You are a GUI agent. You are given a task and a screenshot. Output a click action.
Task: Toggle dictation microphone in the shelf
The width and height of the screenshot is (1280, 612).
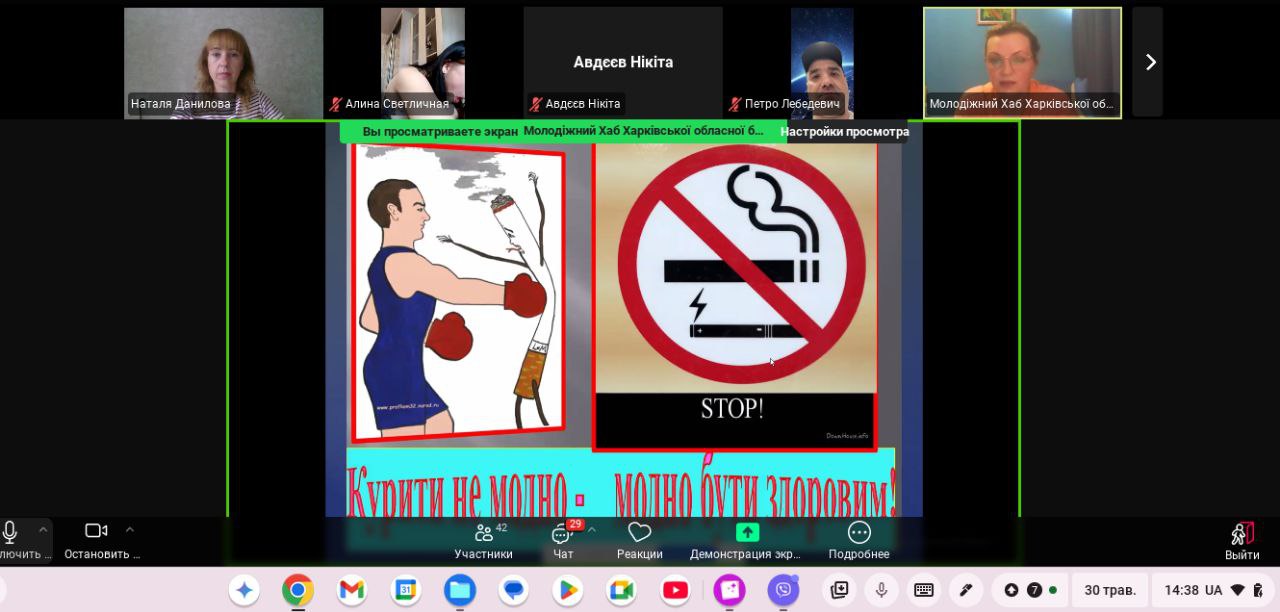882,590
